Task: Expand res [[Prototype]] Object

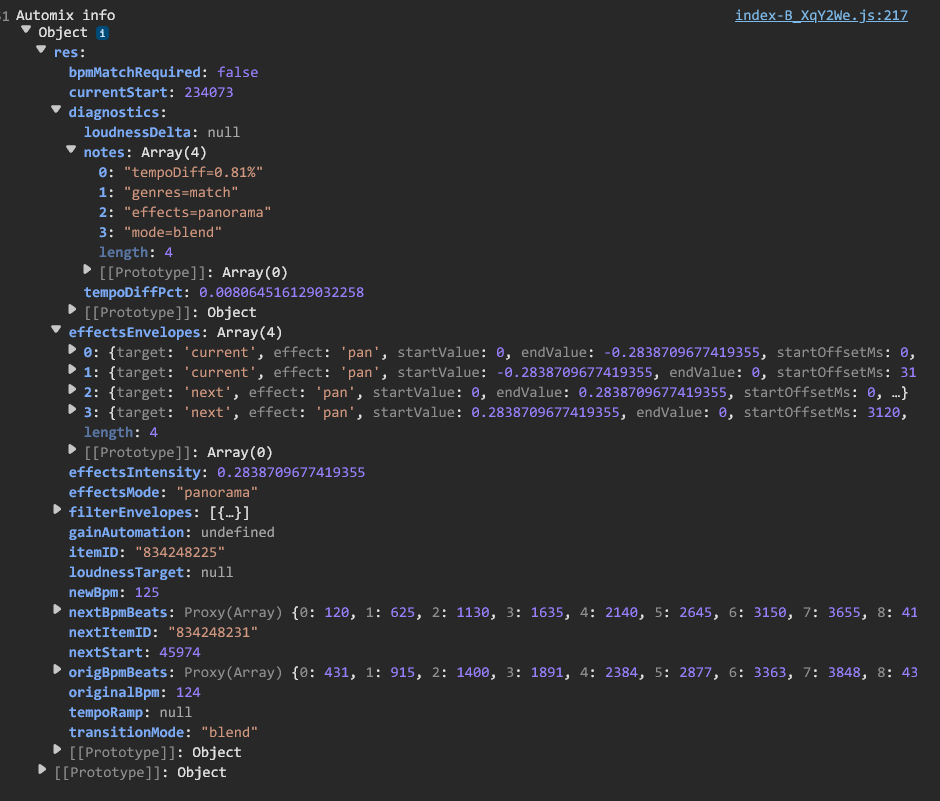Action: [x=57, y=749]
